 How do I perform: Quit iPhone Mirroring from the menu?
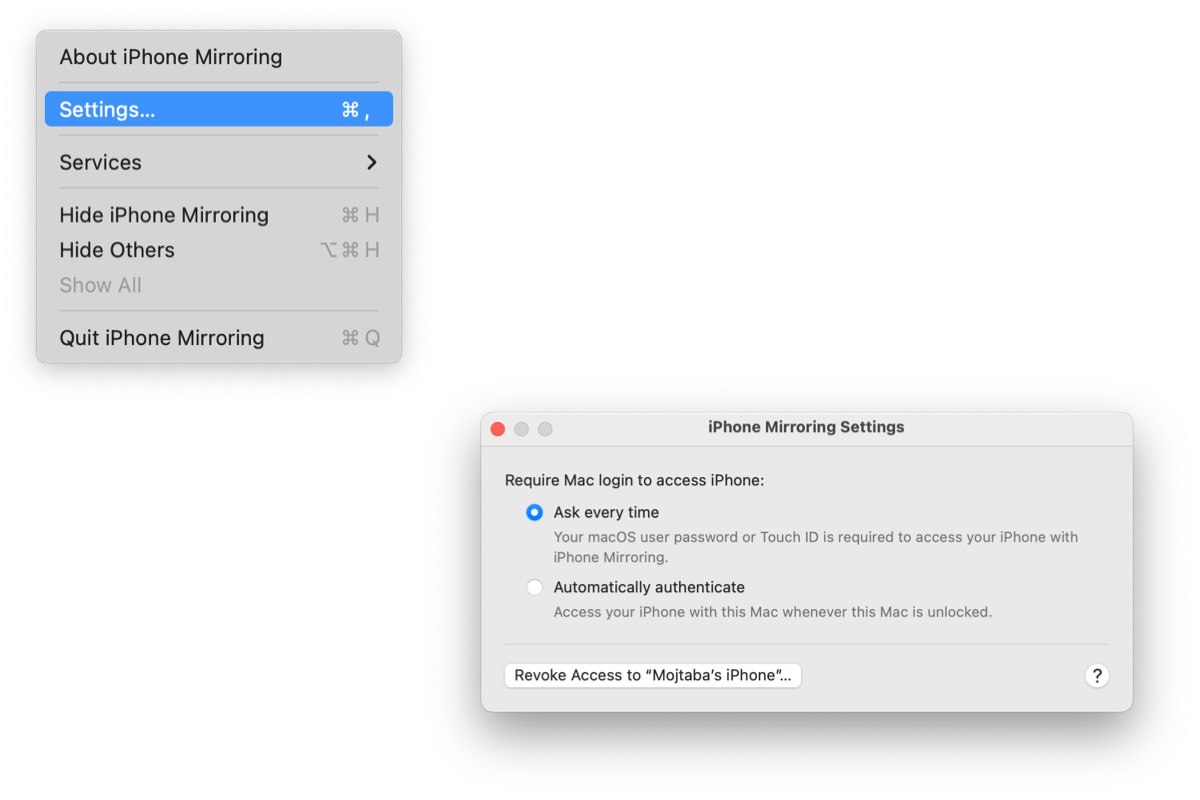tap(218, 338)
